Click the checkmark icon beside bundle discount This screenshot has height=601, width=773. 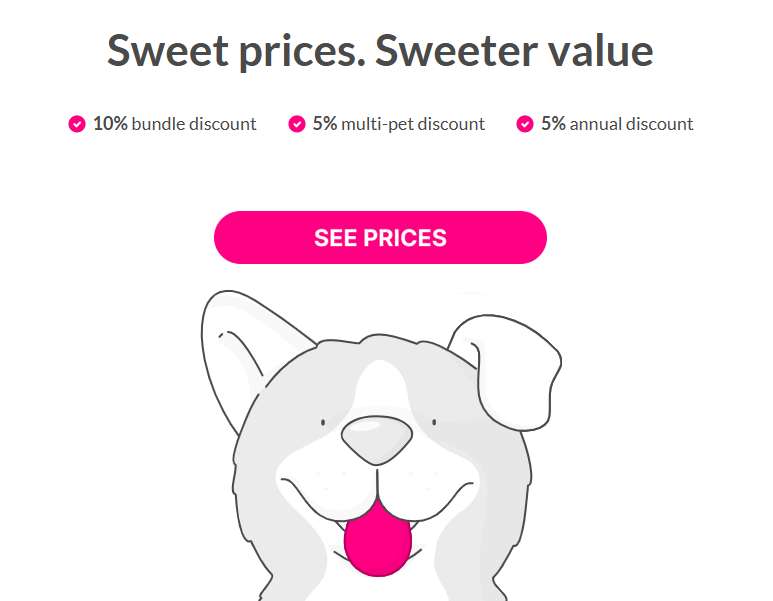click(77, 124)
